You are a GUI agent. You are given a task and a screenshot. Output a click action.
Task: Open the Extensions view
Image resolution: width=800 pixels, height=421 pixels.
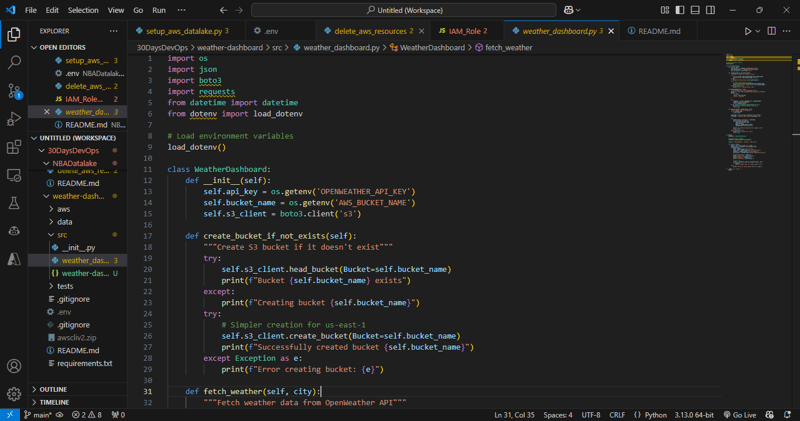(14, 147)
